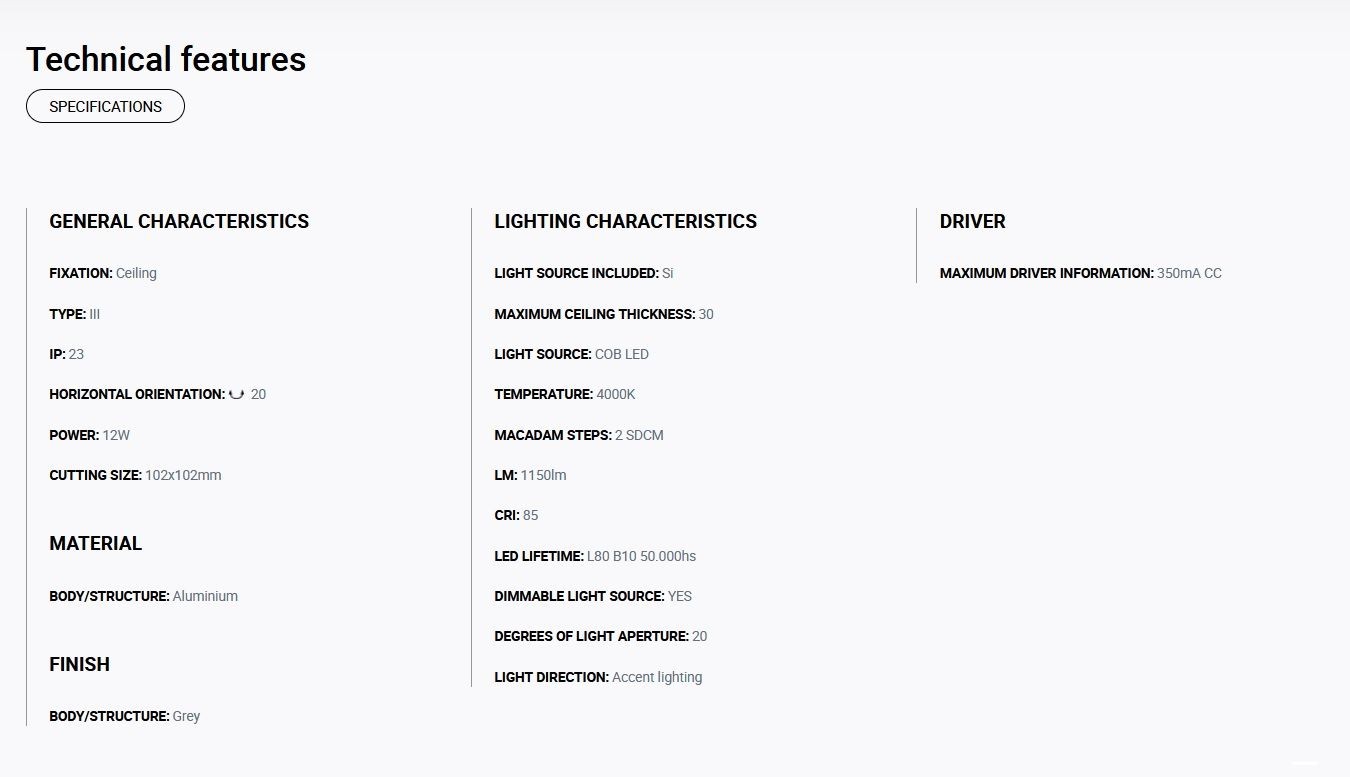Image resolution: width=1350 pixels, height=777 pixels.
Task: Click the horizontal orientation rotation icon
Action: pyautogui.click(x=237, y=394)
